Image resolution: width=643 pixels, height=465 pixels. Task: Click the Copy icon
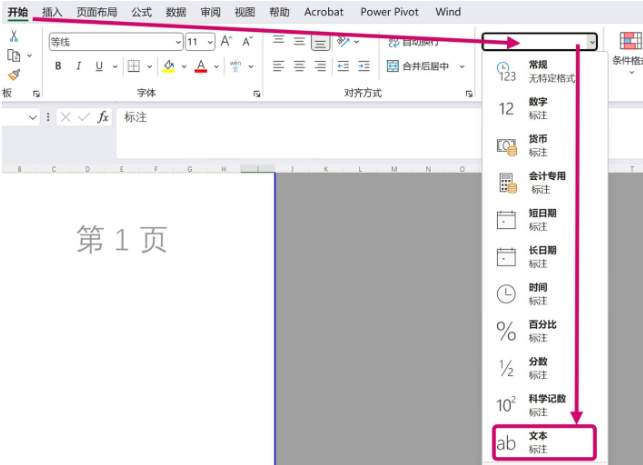[14, 55]
